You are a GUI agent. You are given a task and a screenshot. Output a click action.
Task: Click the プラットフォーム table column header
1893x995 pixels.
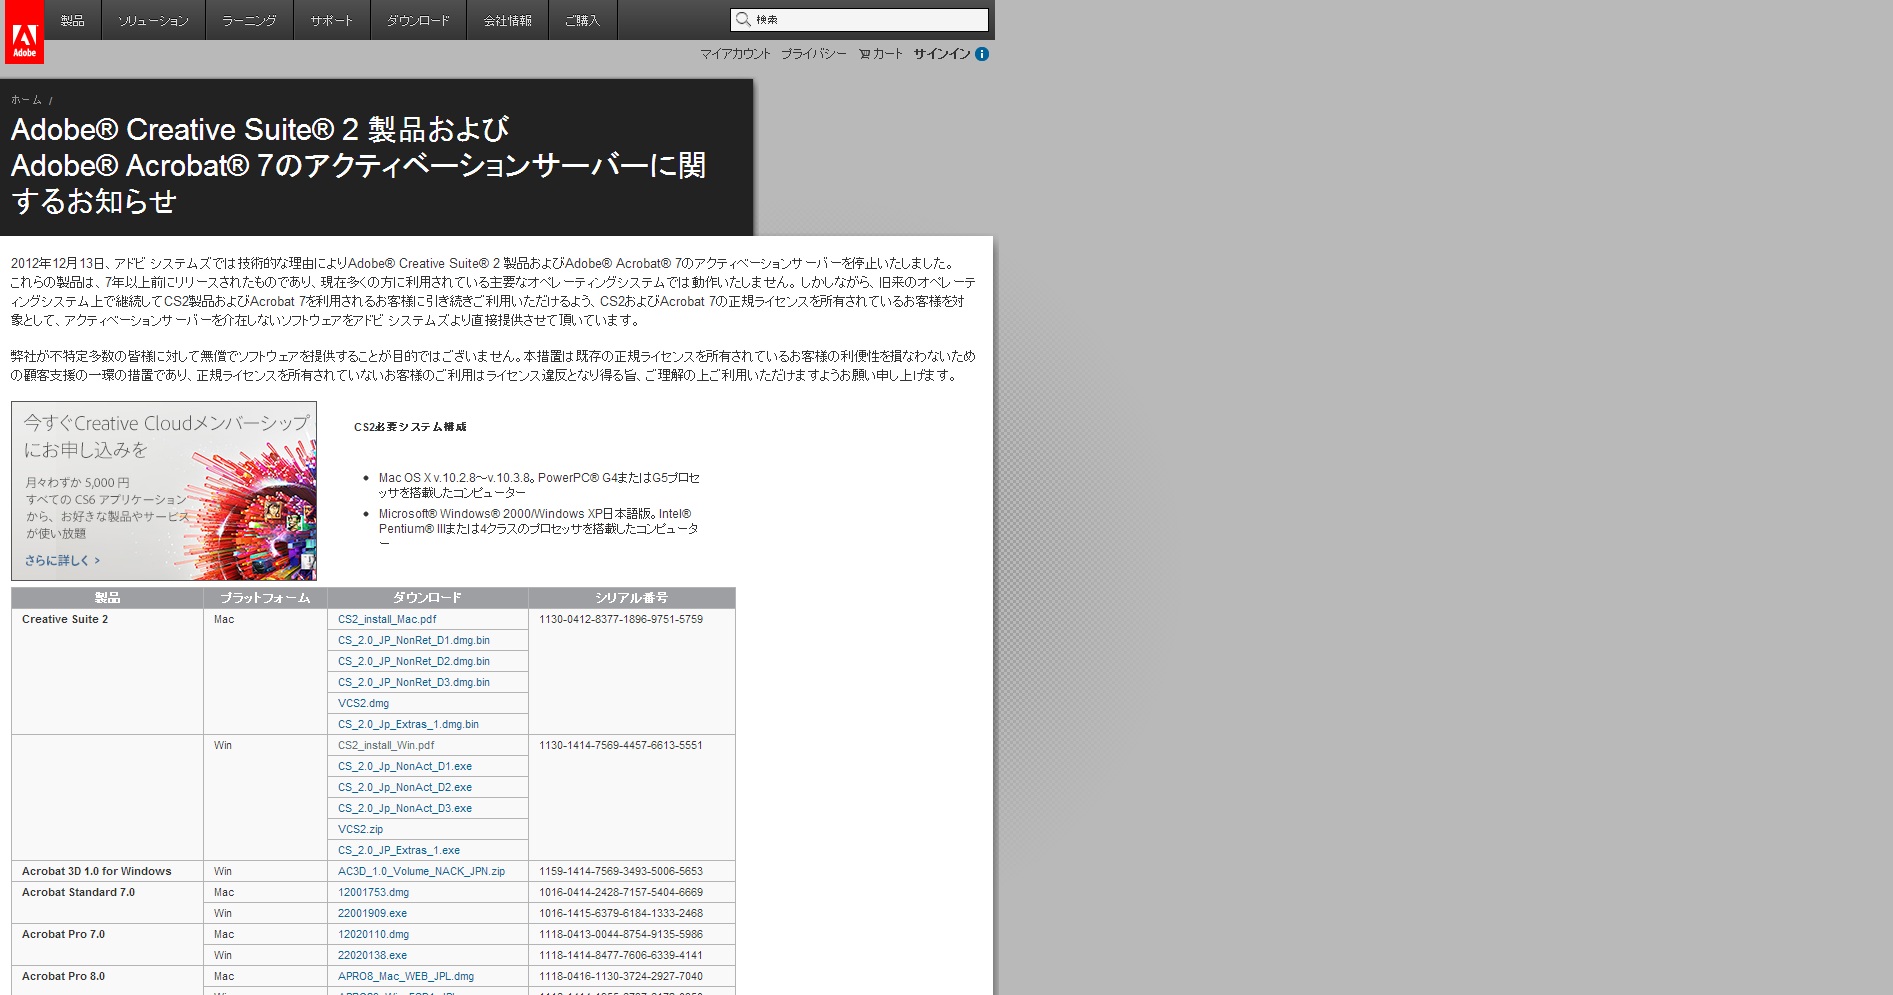265,598
